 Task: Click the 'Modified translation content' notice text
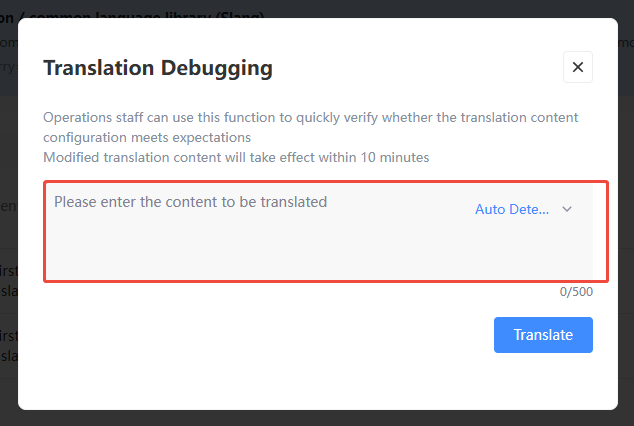pos(236,157)
